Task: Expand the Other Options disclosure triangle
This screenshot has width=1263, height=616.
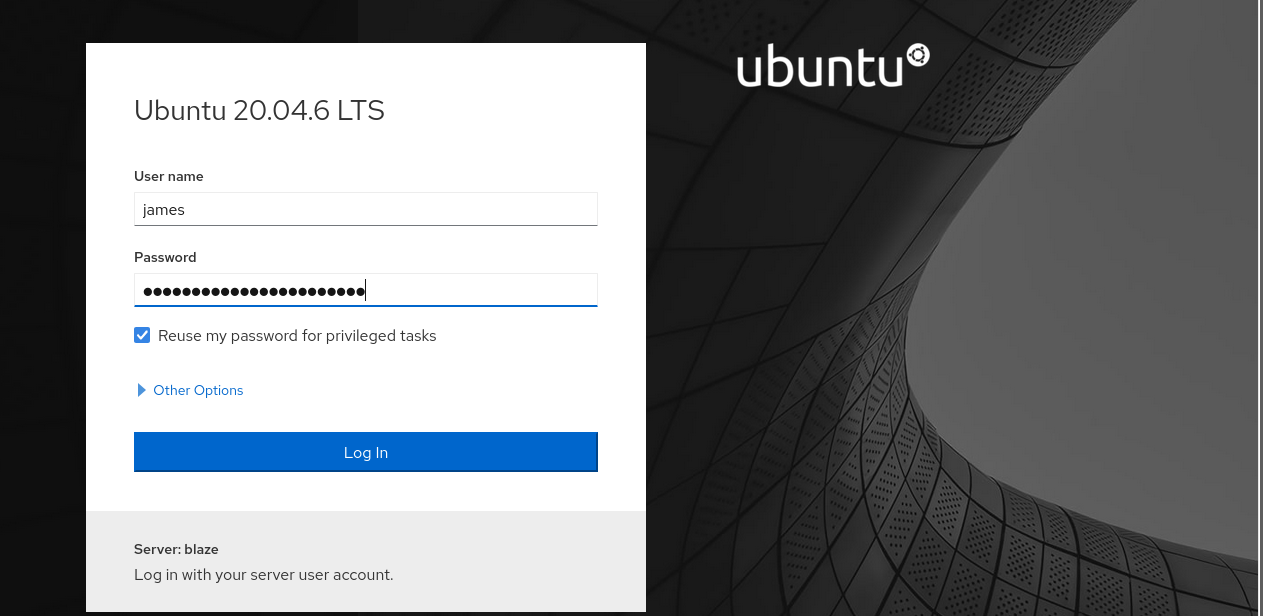Action: [141, 390]
